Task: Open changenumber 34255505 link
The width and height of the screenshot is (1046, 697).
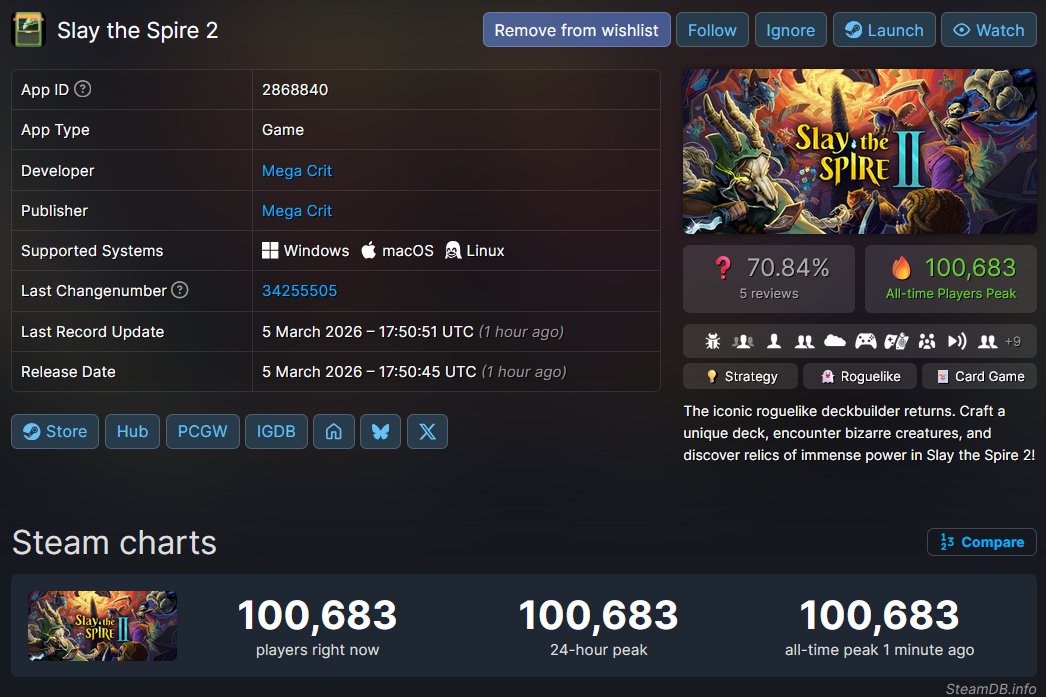Action: point(300,291)
